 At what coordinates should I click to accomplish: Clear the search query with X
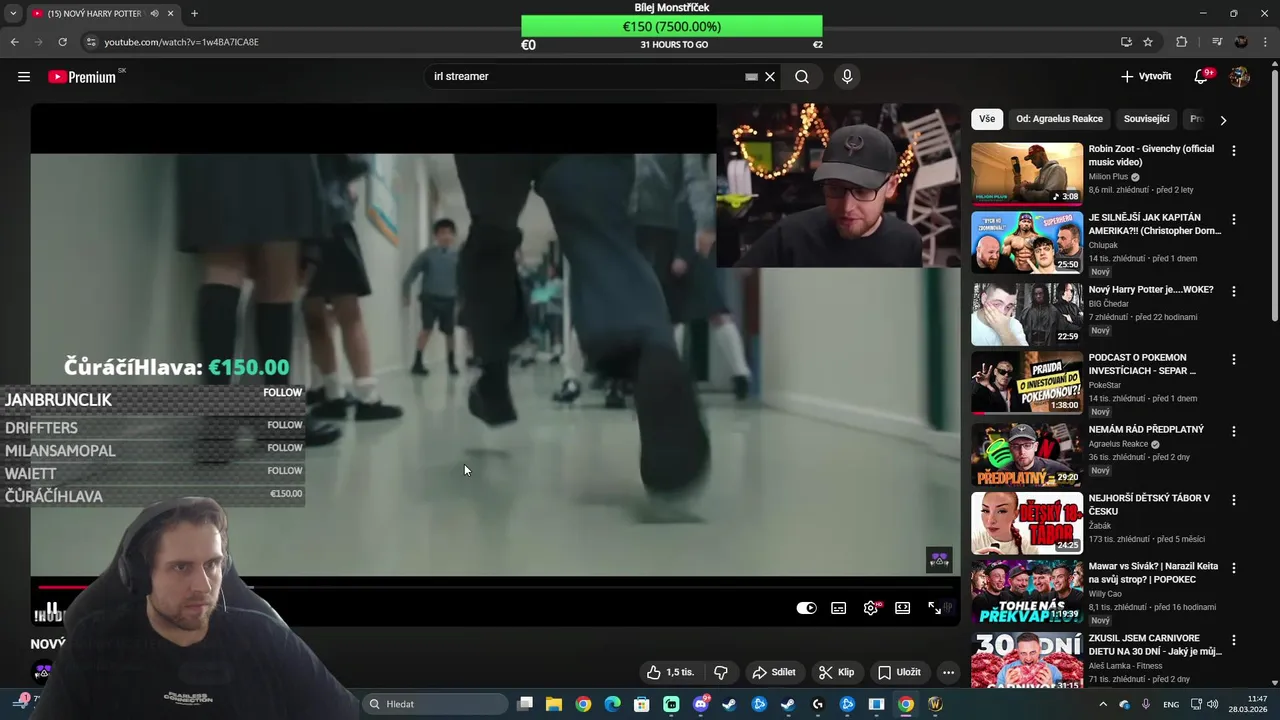click(770, 77)
